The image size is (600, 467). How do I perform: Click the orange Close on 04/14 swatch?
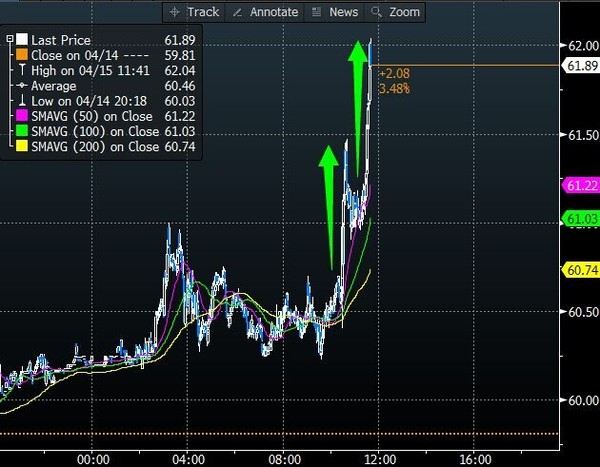tap(23, 56)
